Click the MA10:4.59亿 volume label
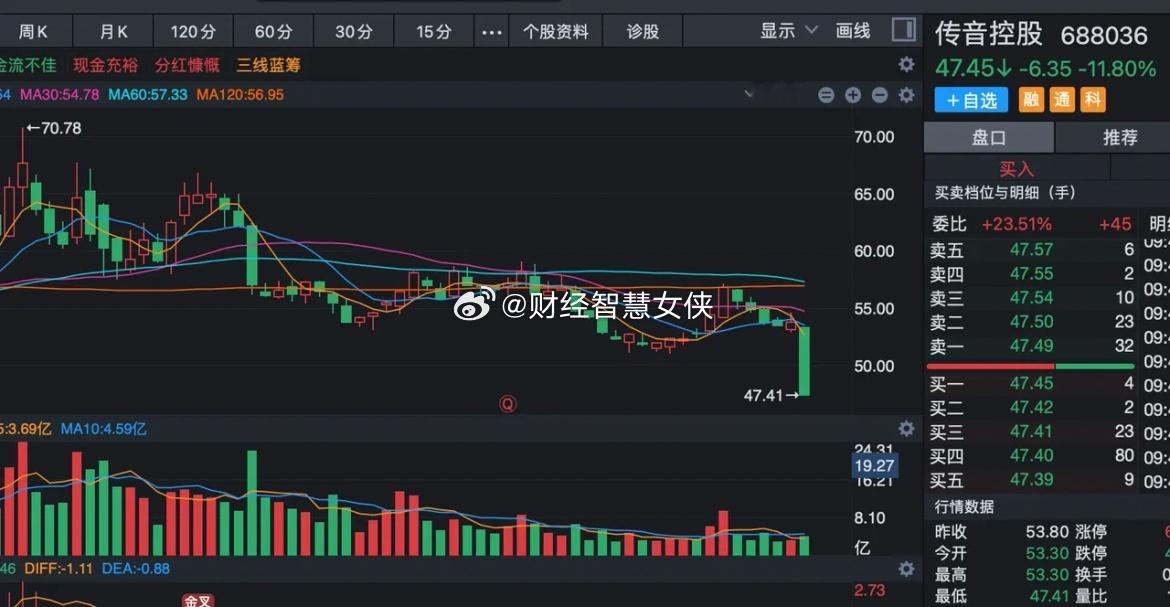 coord(104,429)
